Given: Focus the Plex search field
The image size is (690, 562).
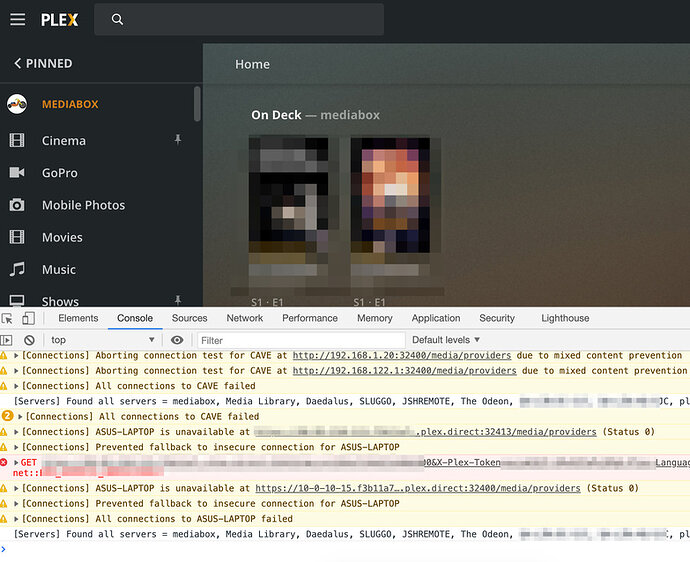Looking at the screenshot, I should (239, 19).
